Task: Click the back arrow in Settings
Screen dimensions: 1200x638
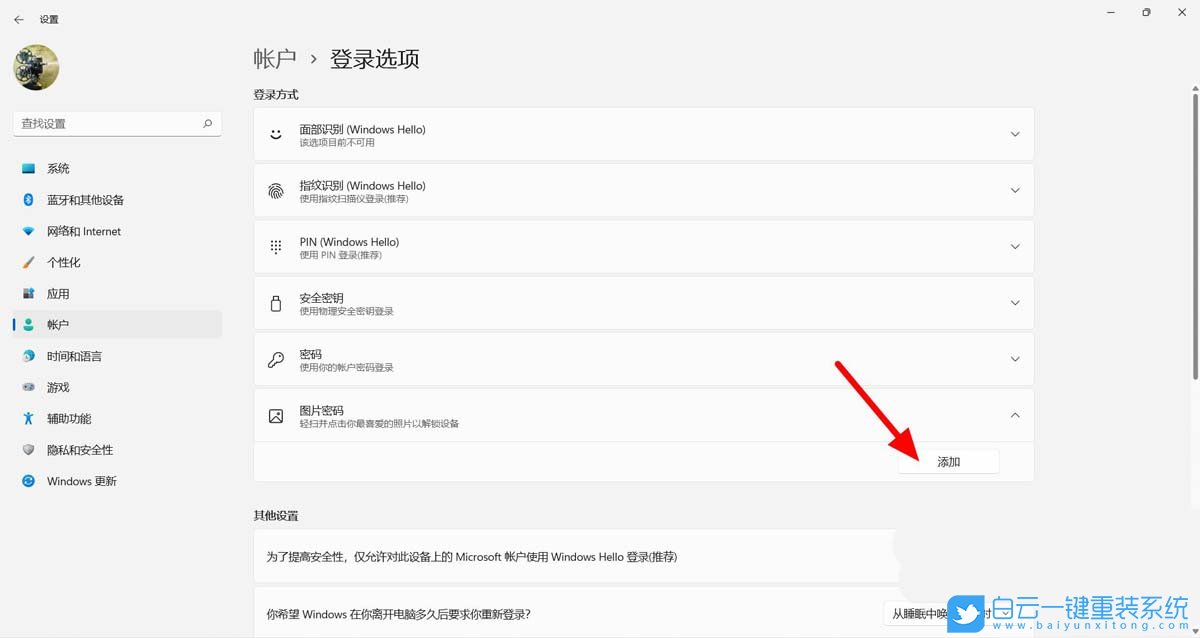Action: pos(18,18)
